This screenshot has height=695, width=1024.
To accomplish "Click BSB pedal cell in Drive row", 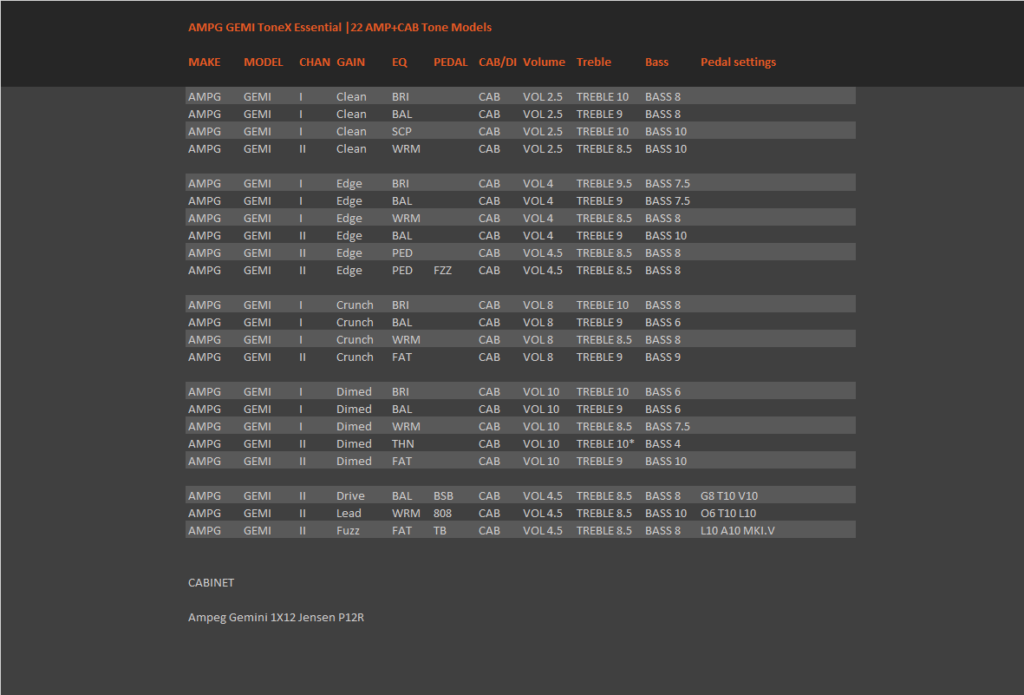I will pyautogui.click(x=443, y=496).
